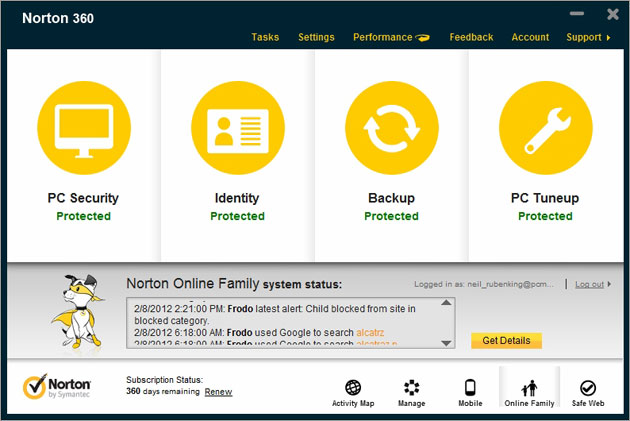This screenshot has height=421, width=630.
Task: Click the Log out link
Action: 589,284
